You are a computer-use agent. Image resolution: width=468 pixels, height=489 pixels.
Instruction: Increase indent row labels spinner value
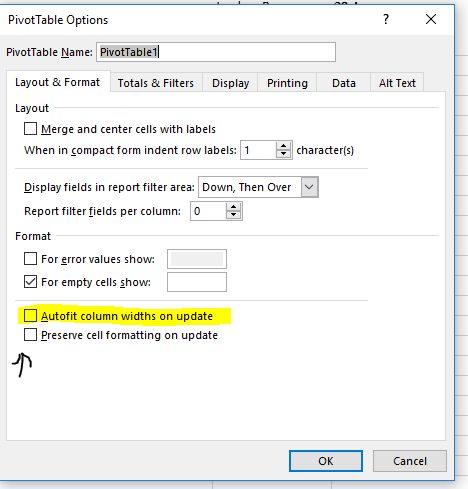click(284, 146)
